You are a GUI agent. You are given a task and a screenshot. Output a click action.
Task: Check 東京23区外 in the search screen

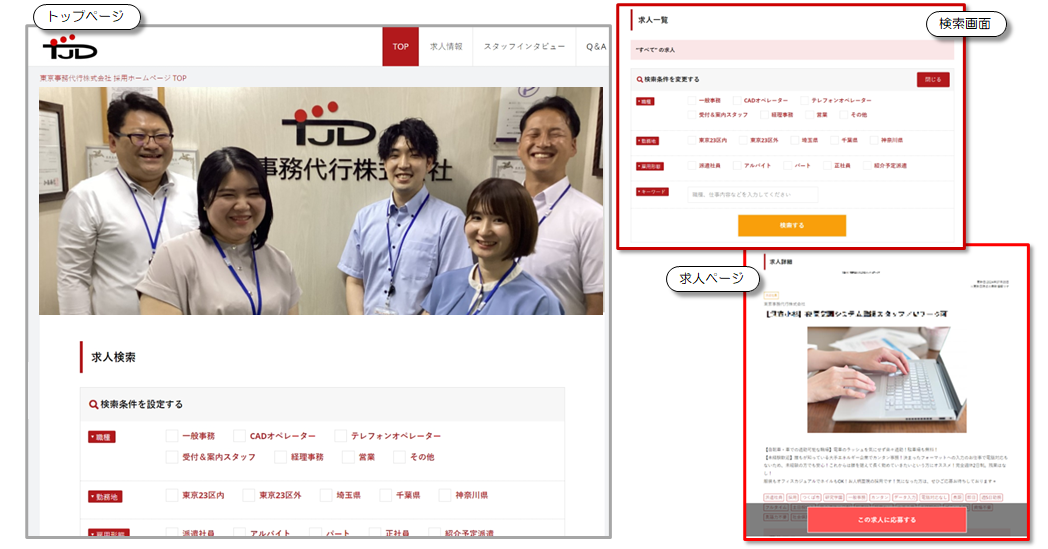743,140
